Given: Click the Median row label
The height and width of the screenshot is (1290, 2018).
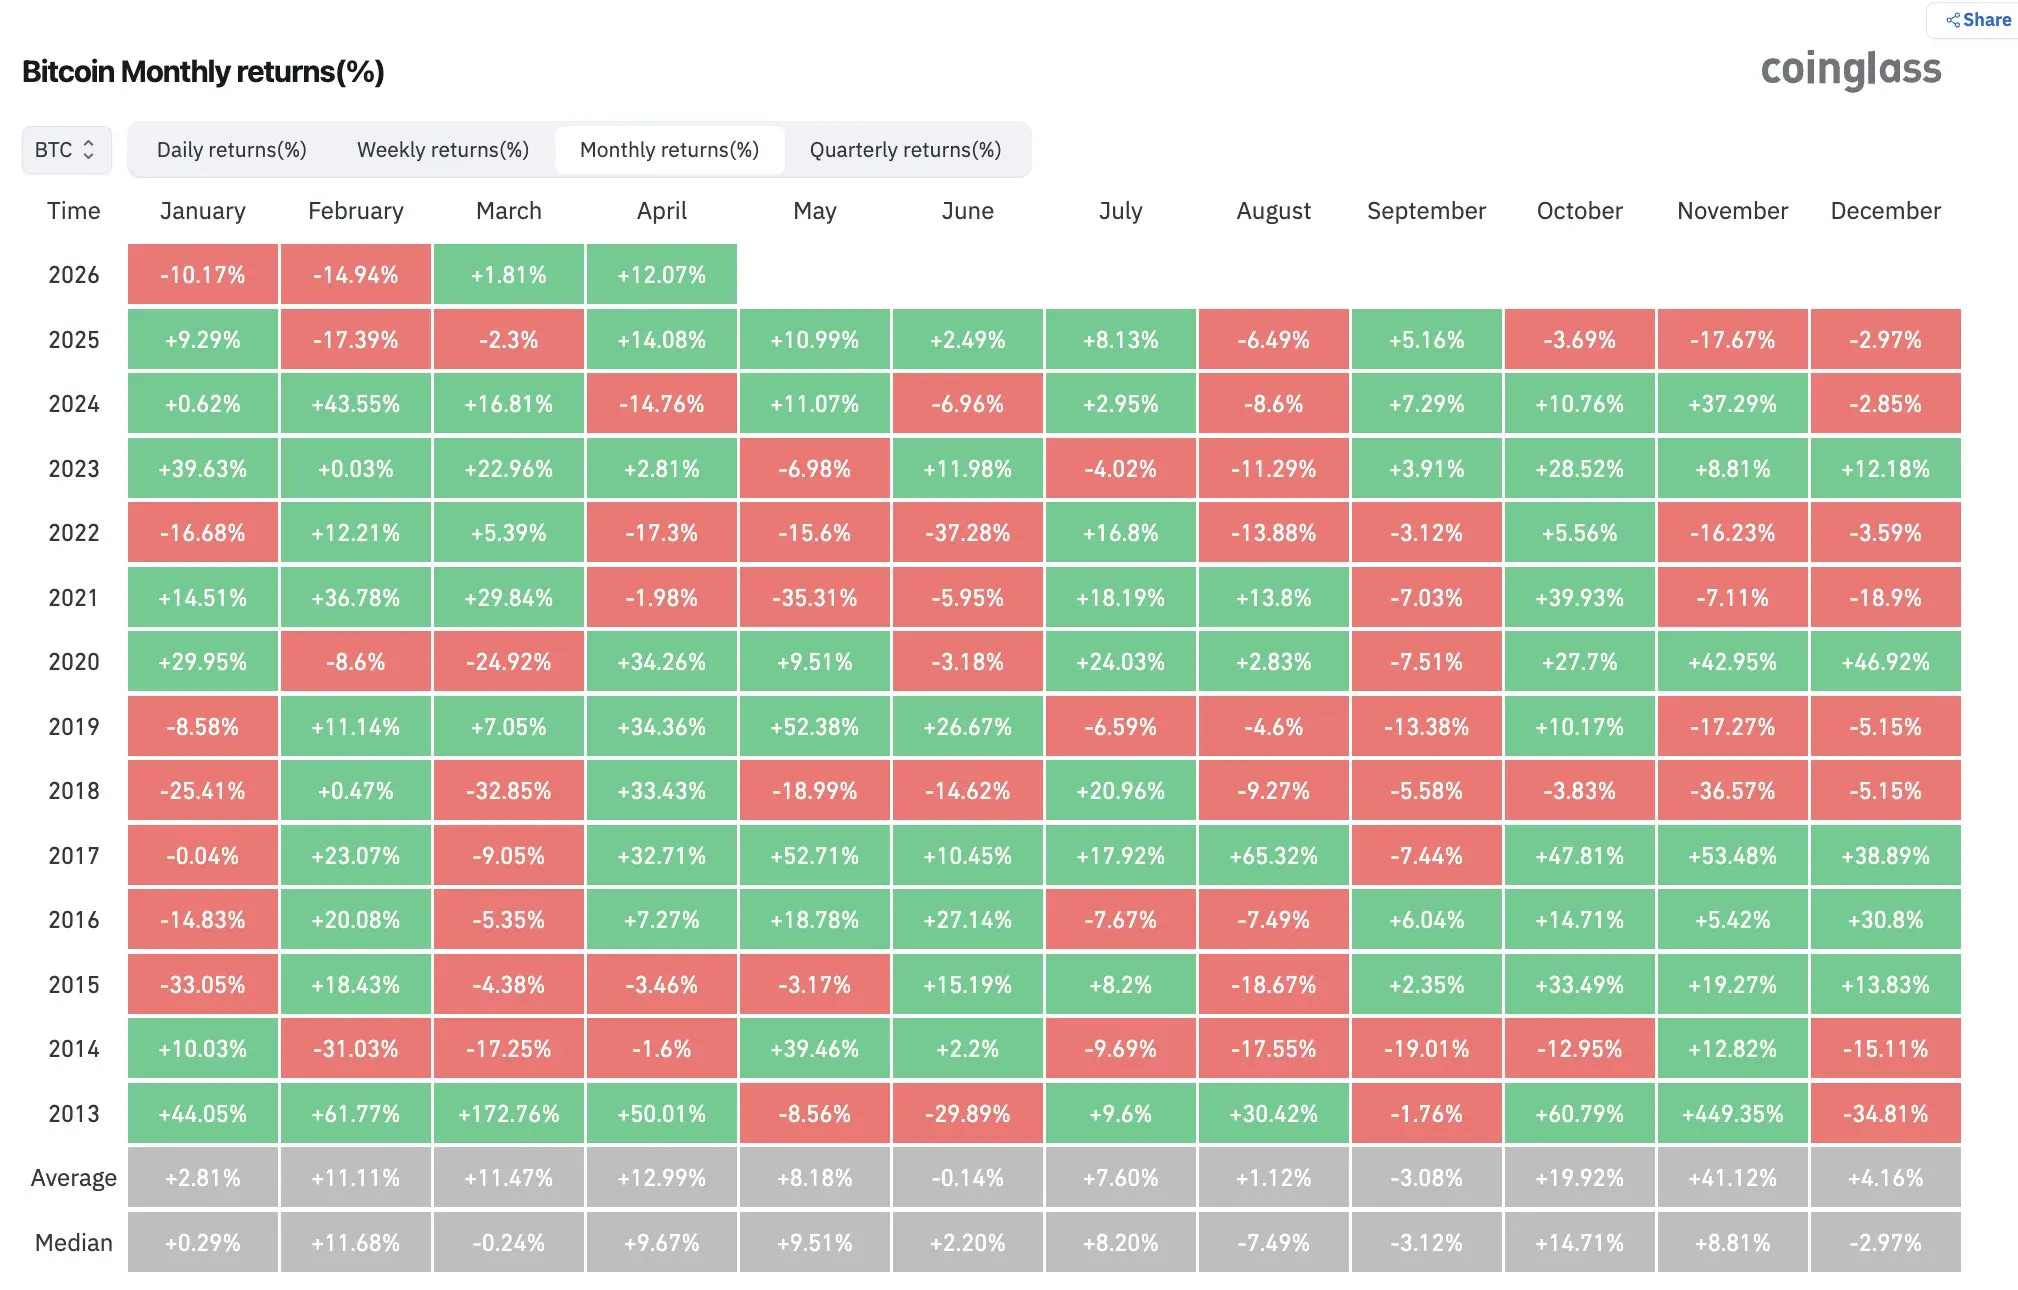Looking at the screenshot, I should [x=74, y=1242].
